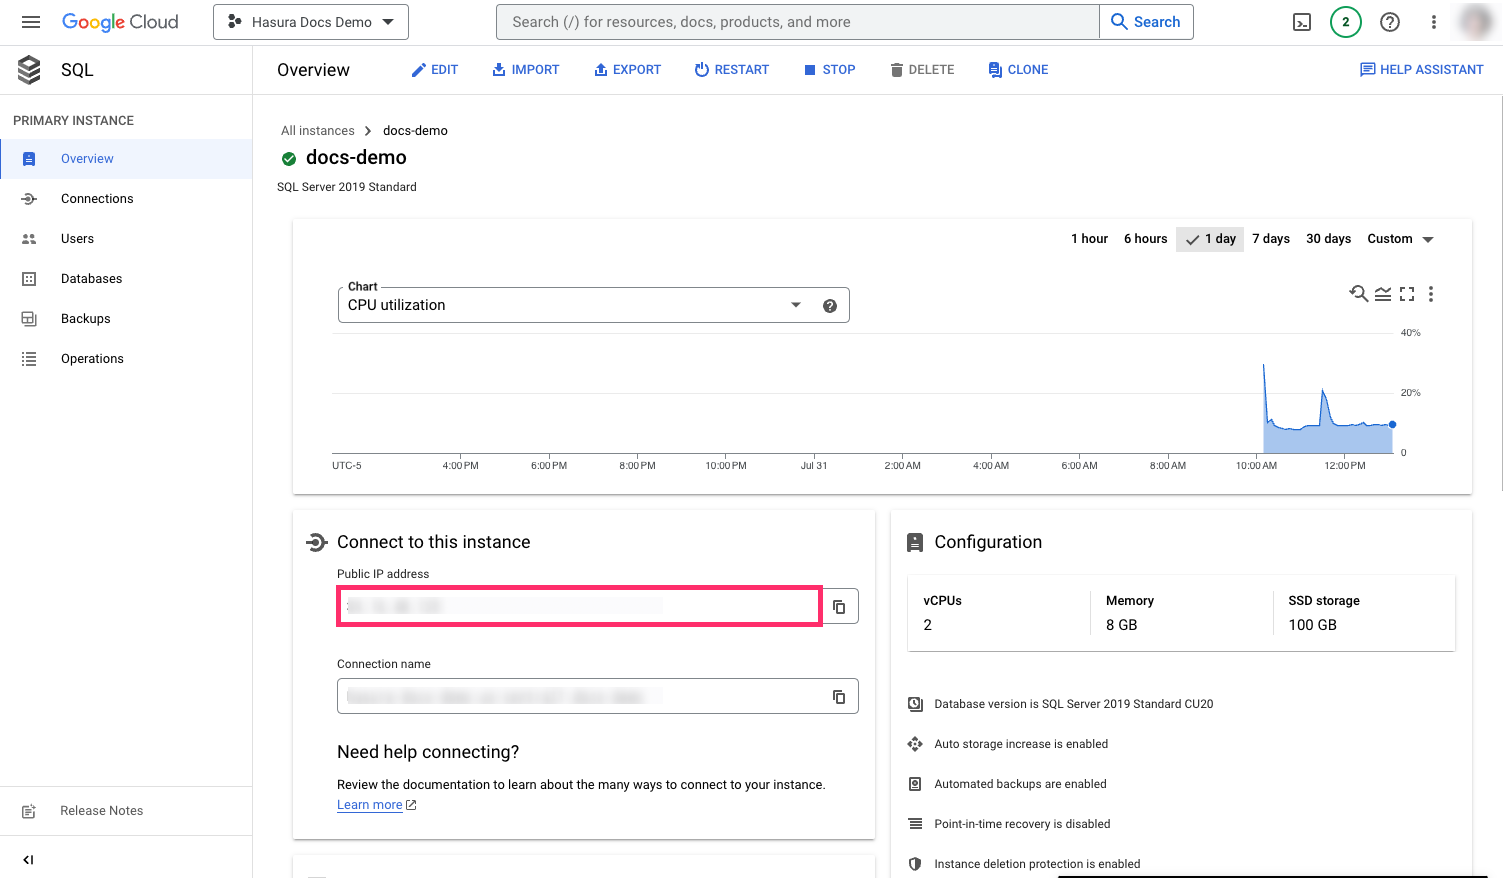
Task: Open Backups in the sidebar
Action: 126,319
